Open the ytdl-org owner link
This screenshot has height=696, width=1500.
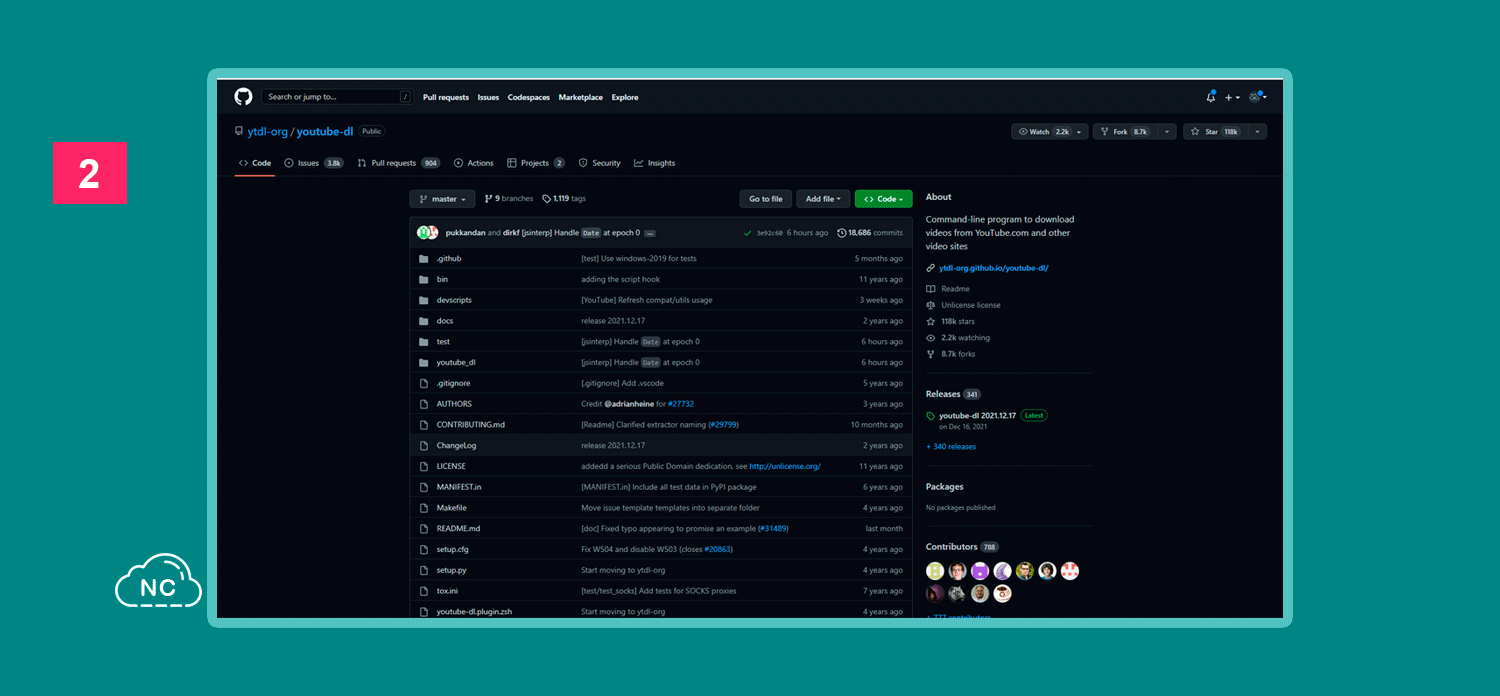pyautogui.click(x=267, y=132)
